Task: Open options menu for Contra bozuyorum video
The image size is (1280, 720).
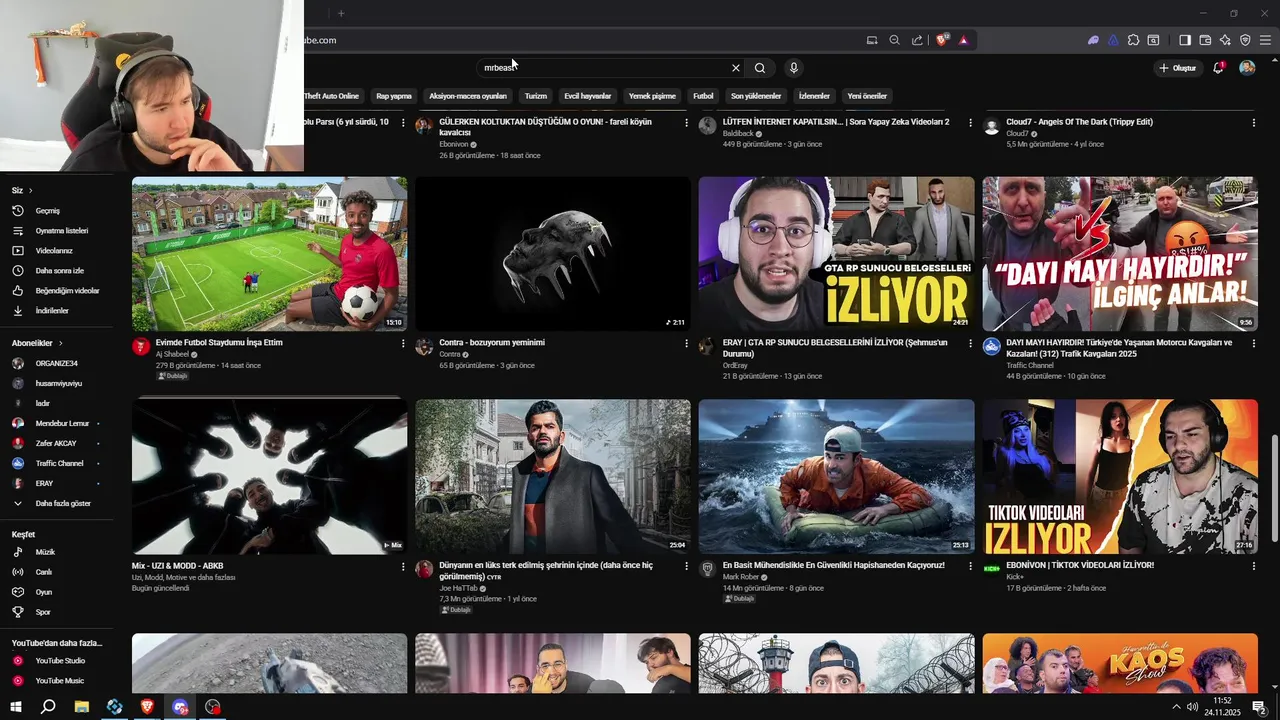Action: click(686, 343)
